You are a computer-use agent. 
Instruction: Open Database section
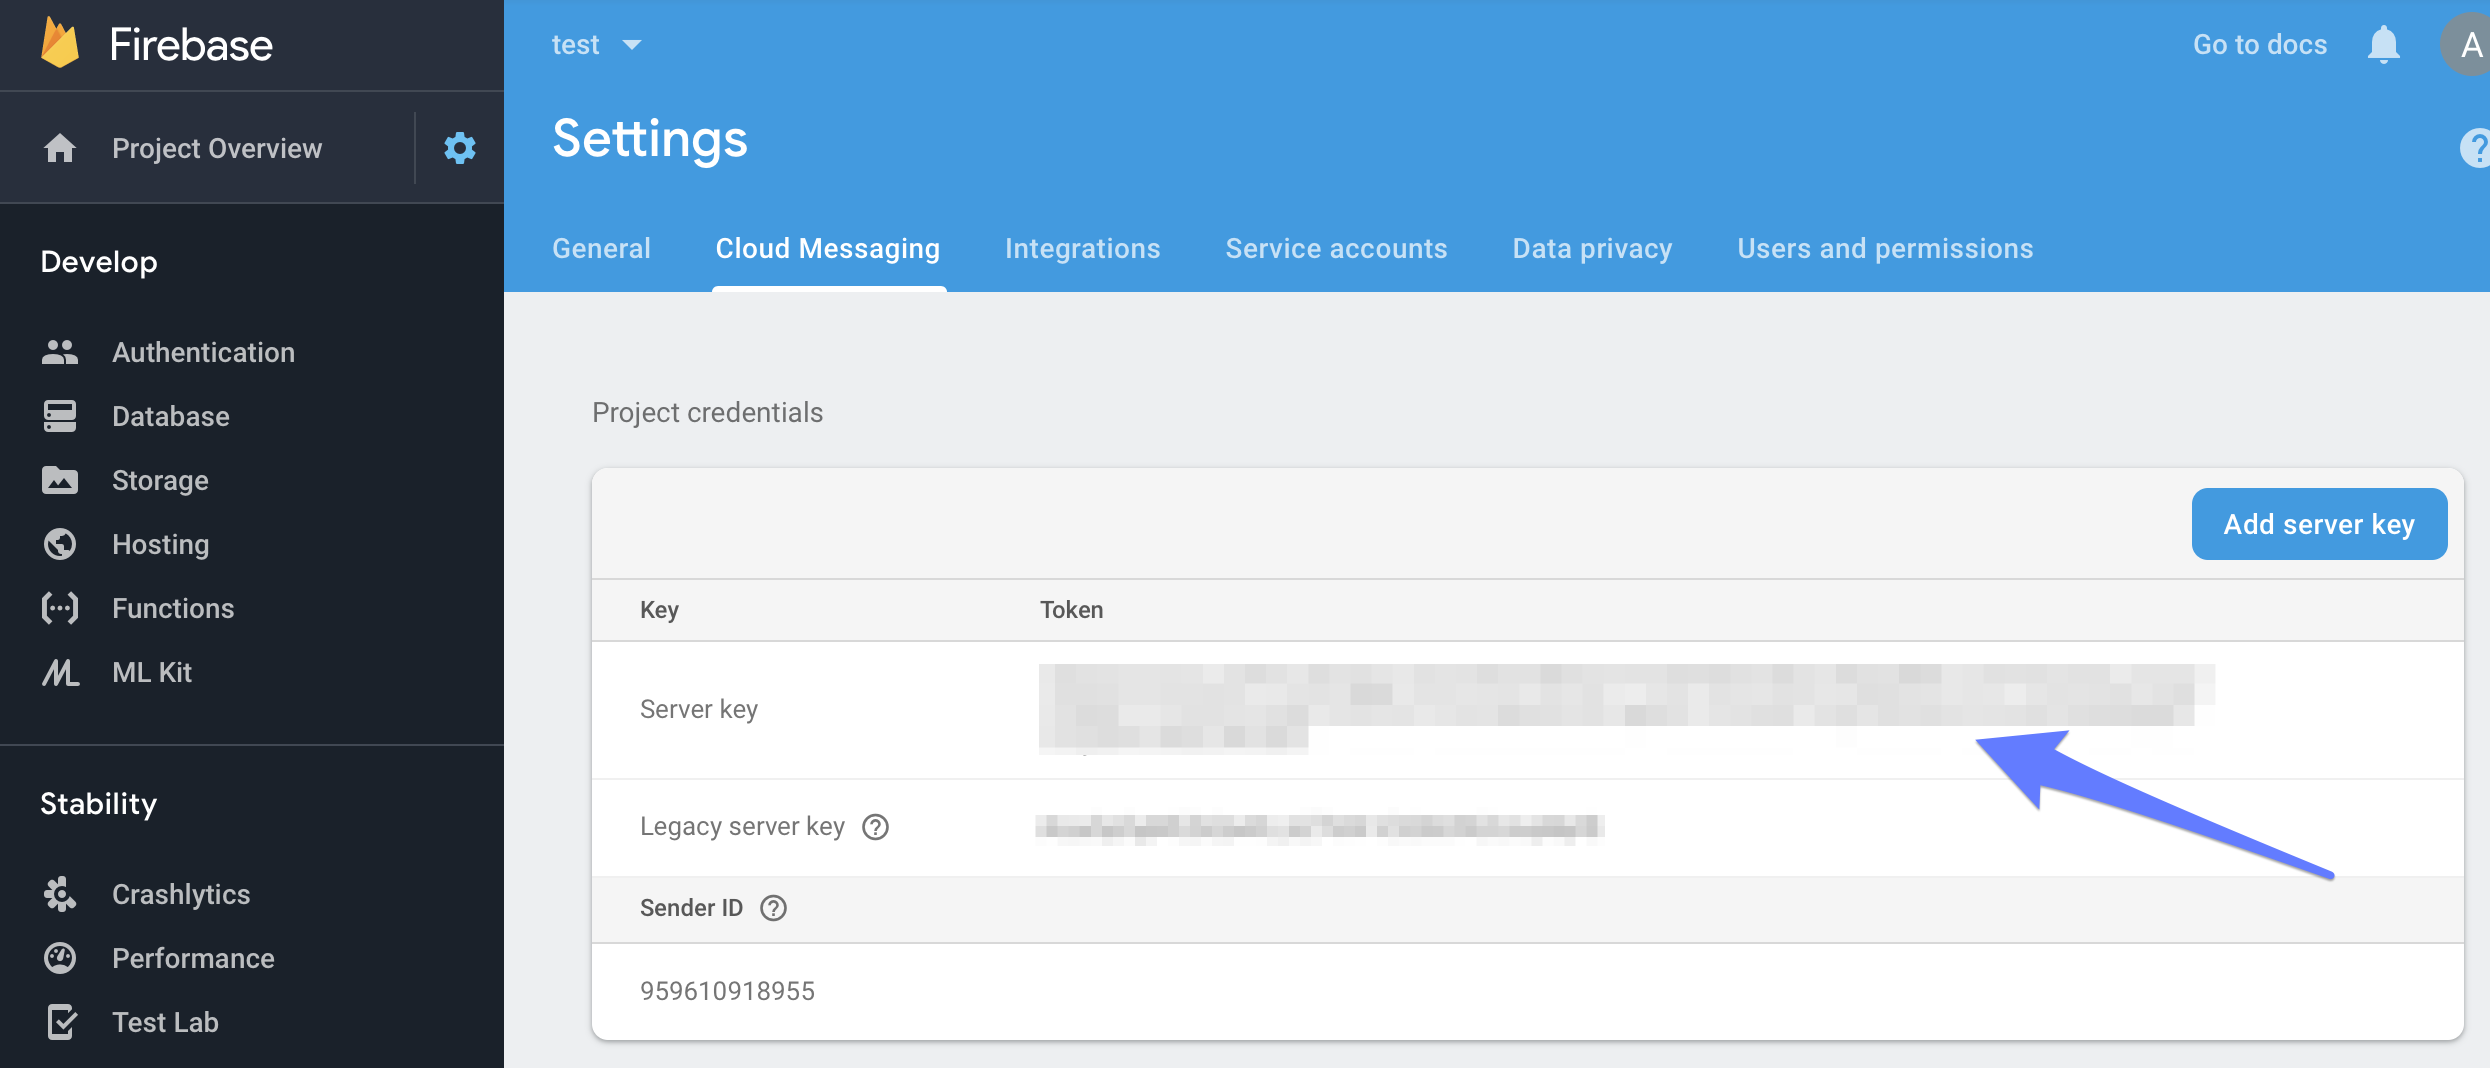[x=171, y=416]
